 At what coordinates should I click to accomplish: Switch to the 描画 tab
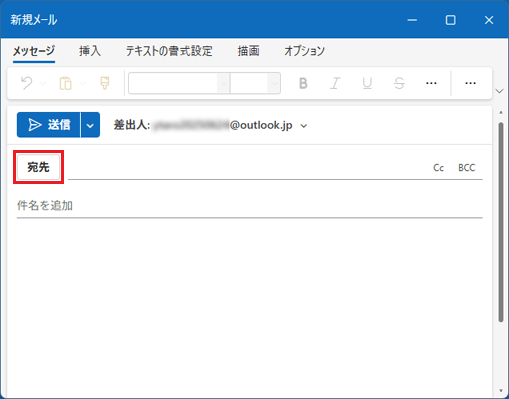[249, 51]
